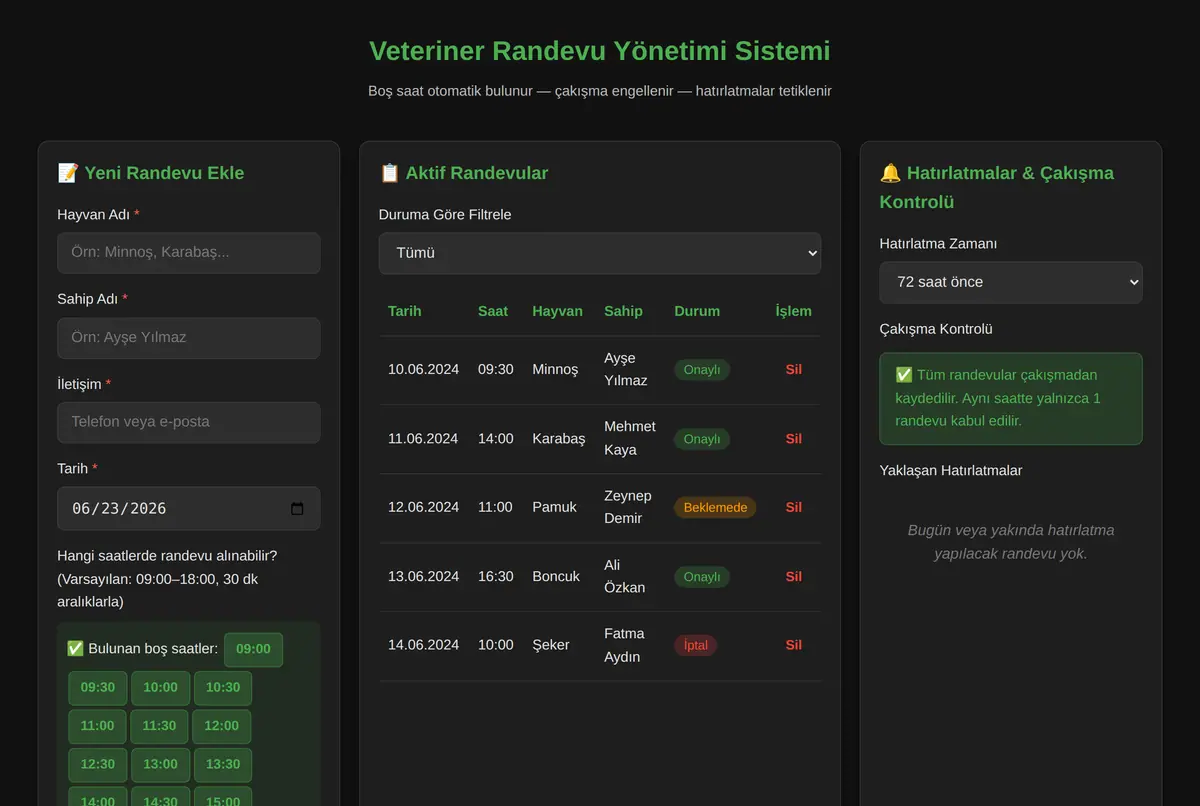Image resolution: width=1200 pixels, height=806 pixels.
Task: Click owner name Mehmet Kaya
Action: tap(630, 438)
